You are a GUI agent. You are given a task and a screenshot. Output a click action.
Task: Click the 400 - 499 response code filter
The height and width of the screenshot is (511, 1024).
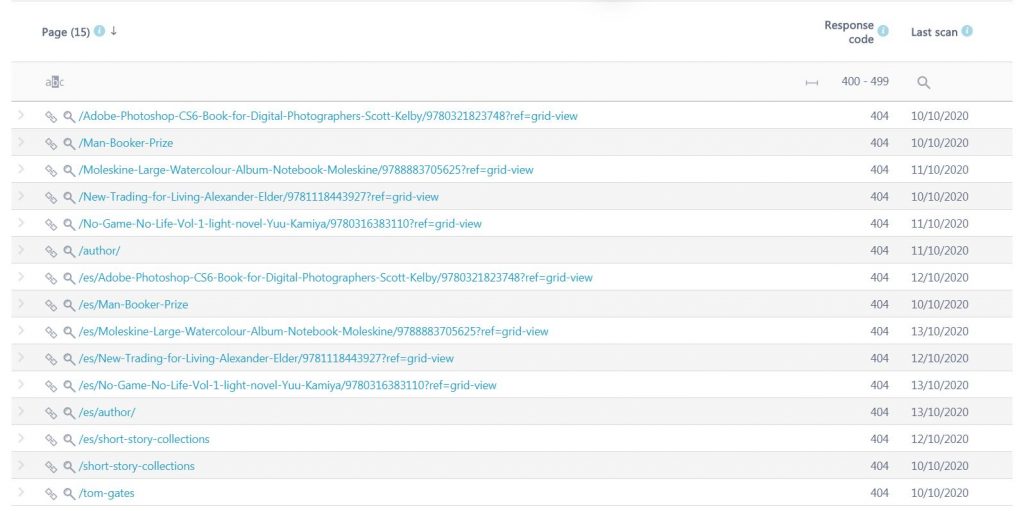coord(865,82)
